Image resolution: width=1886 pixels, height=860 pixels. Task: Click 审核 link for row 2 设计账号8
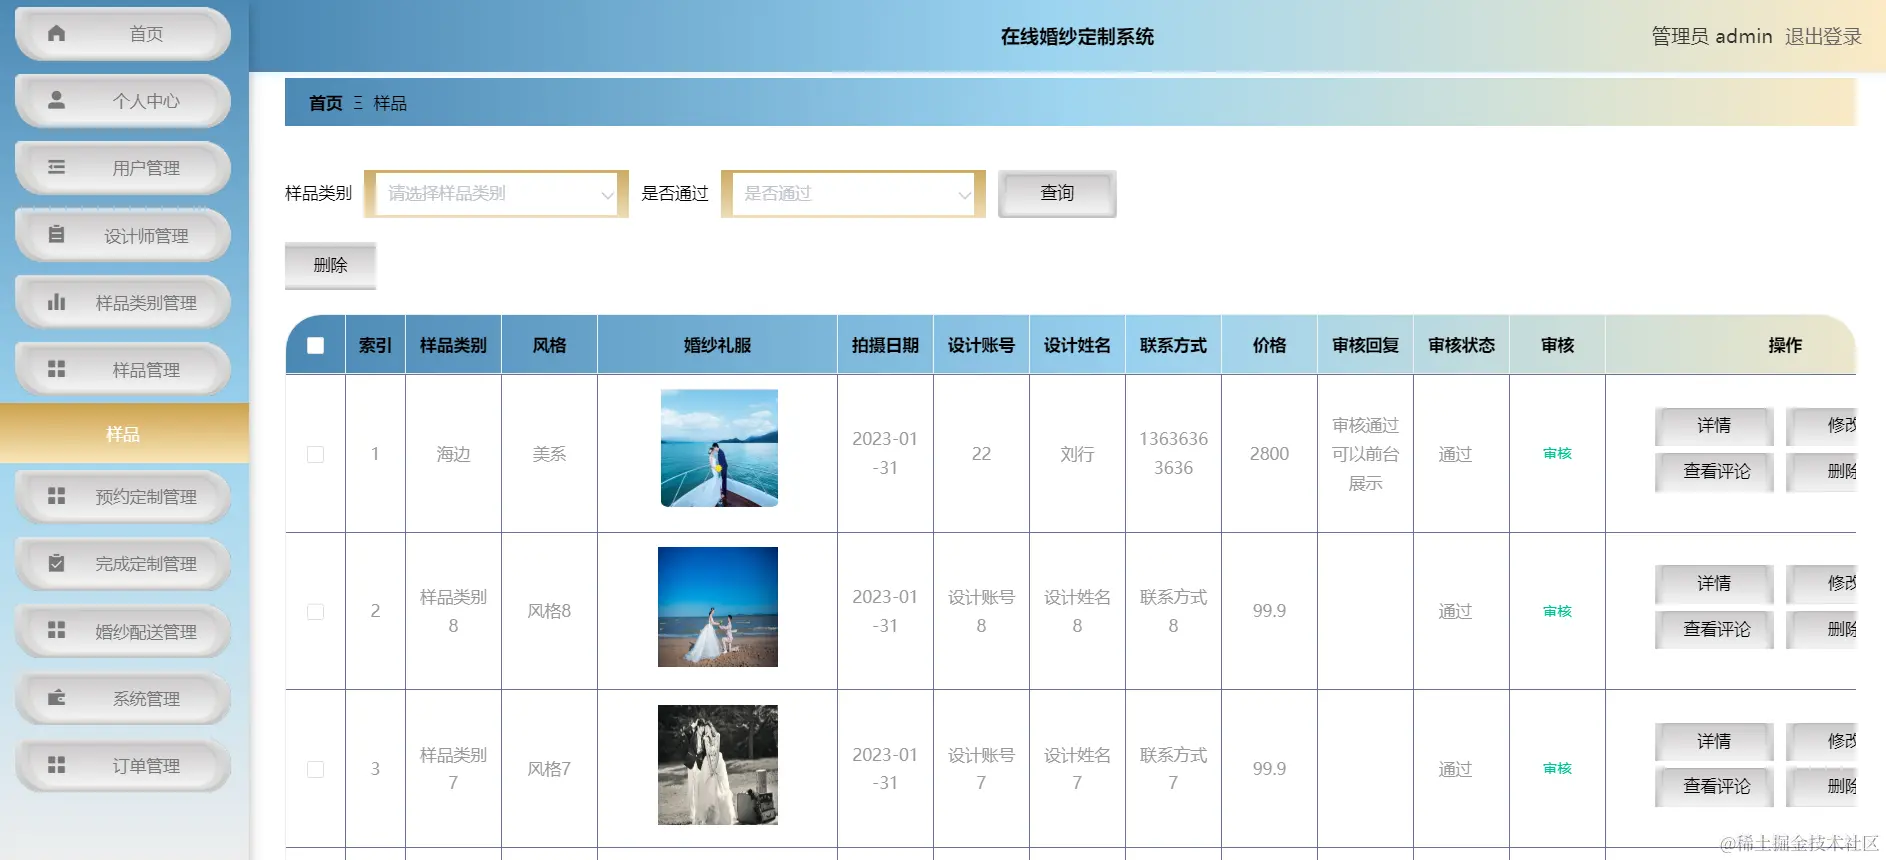1557,611
